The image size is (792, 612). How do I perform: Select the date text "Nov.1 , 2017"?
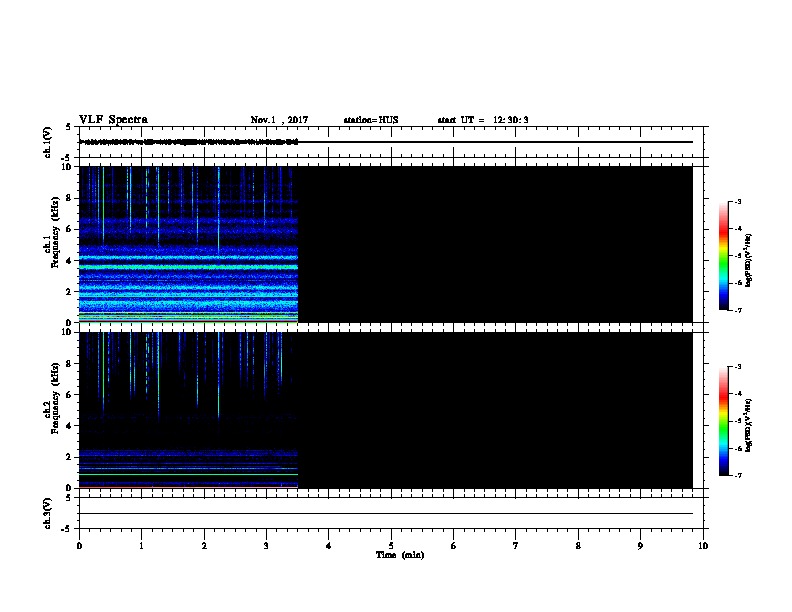279,120
